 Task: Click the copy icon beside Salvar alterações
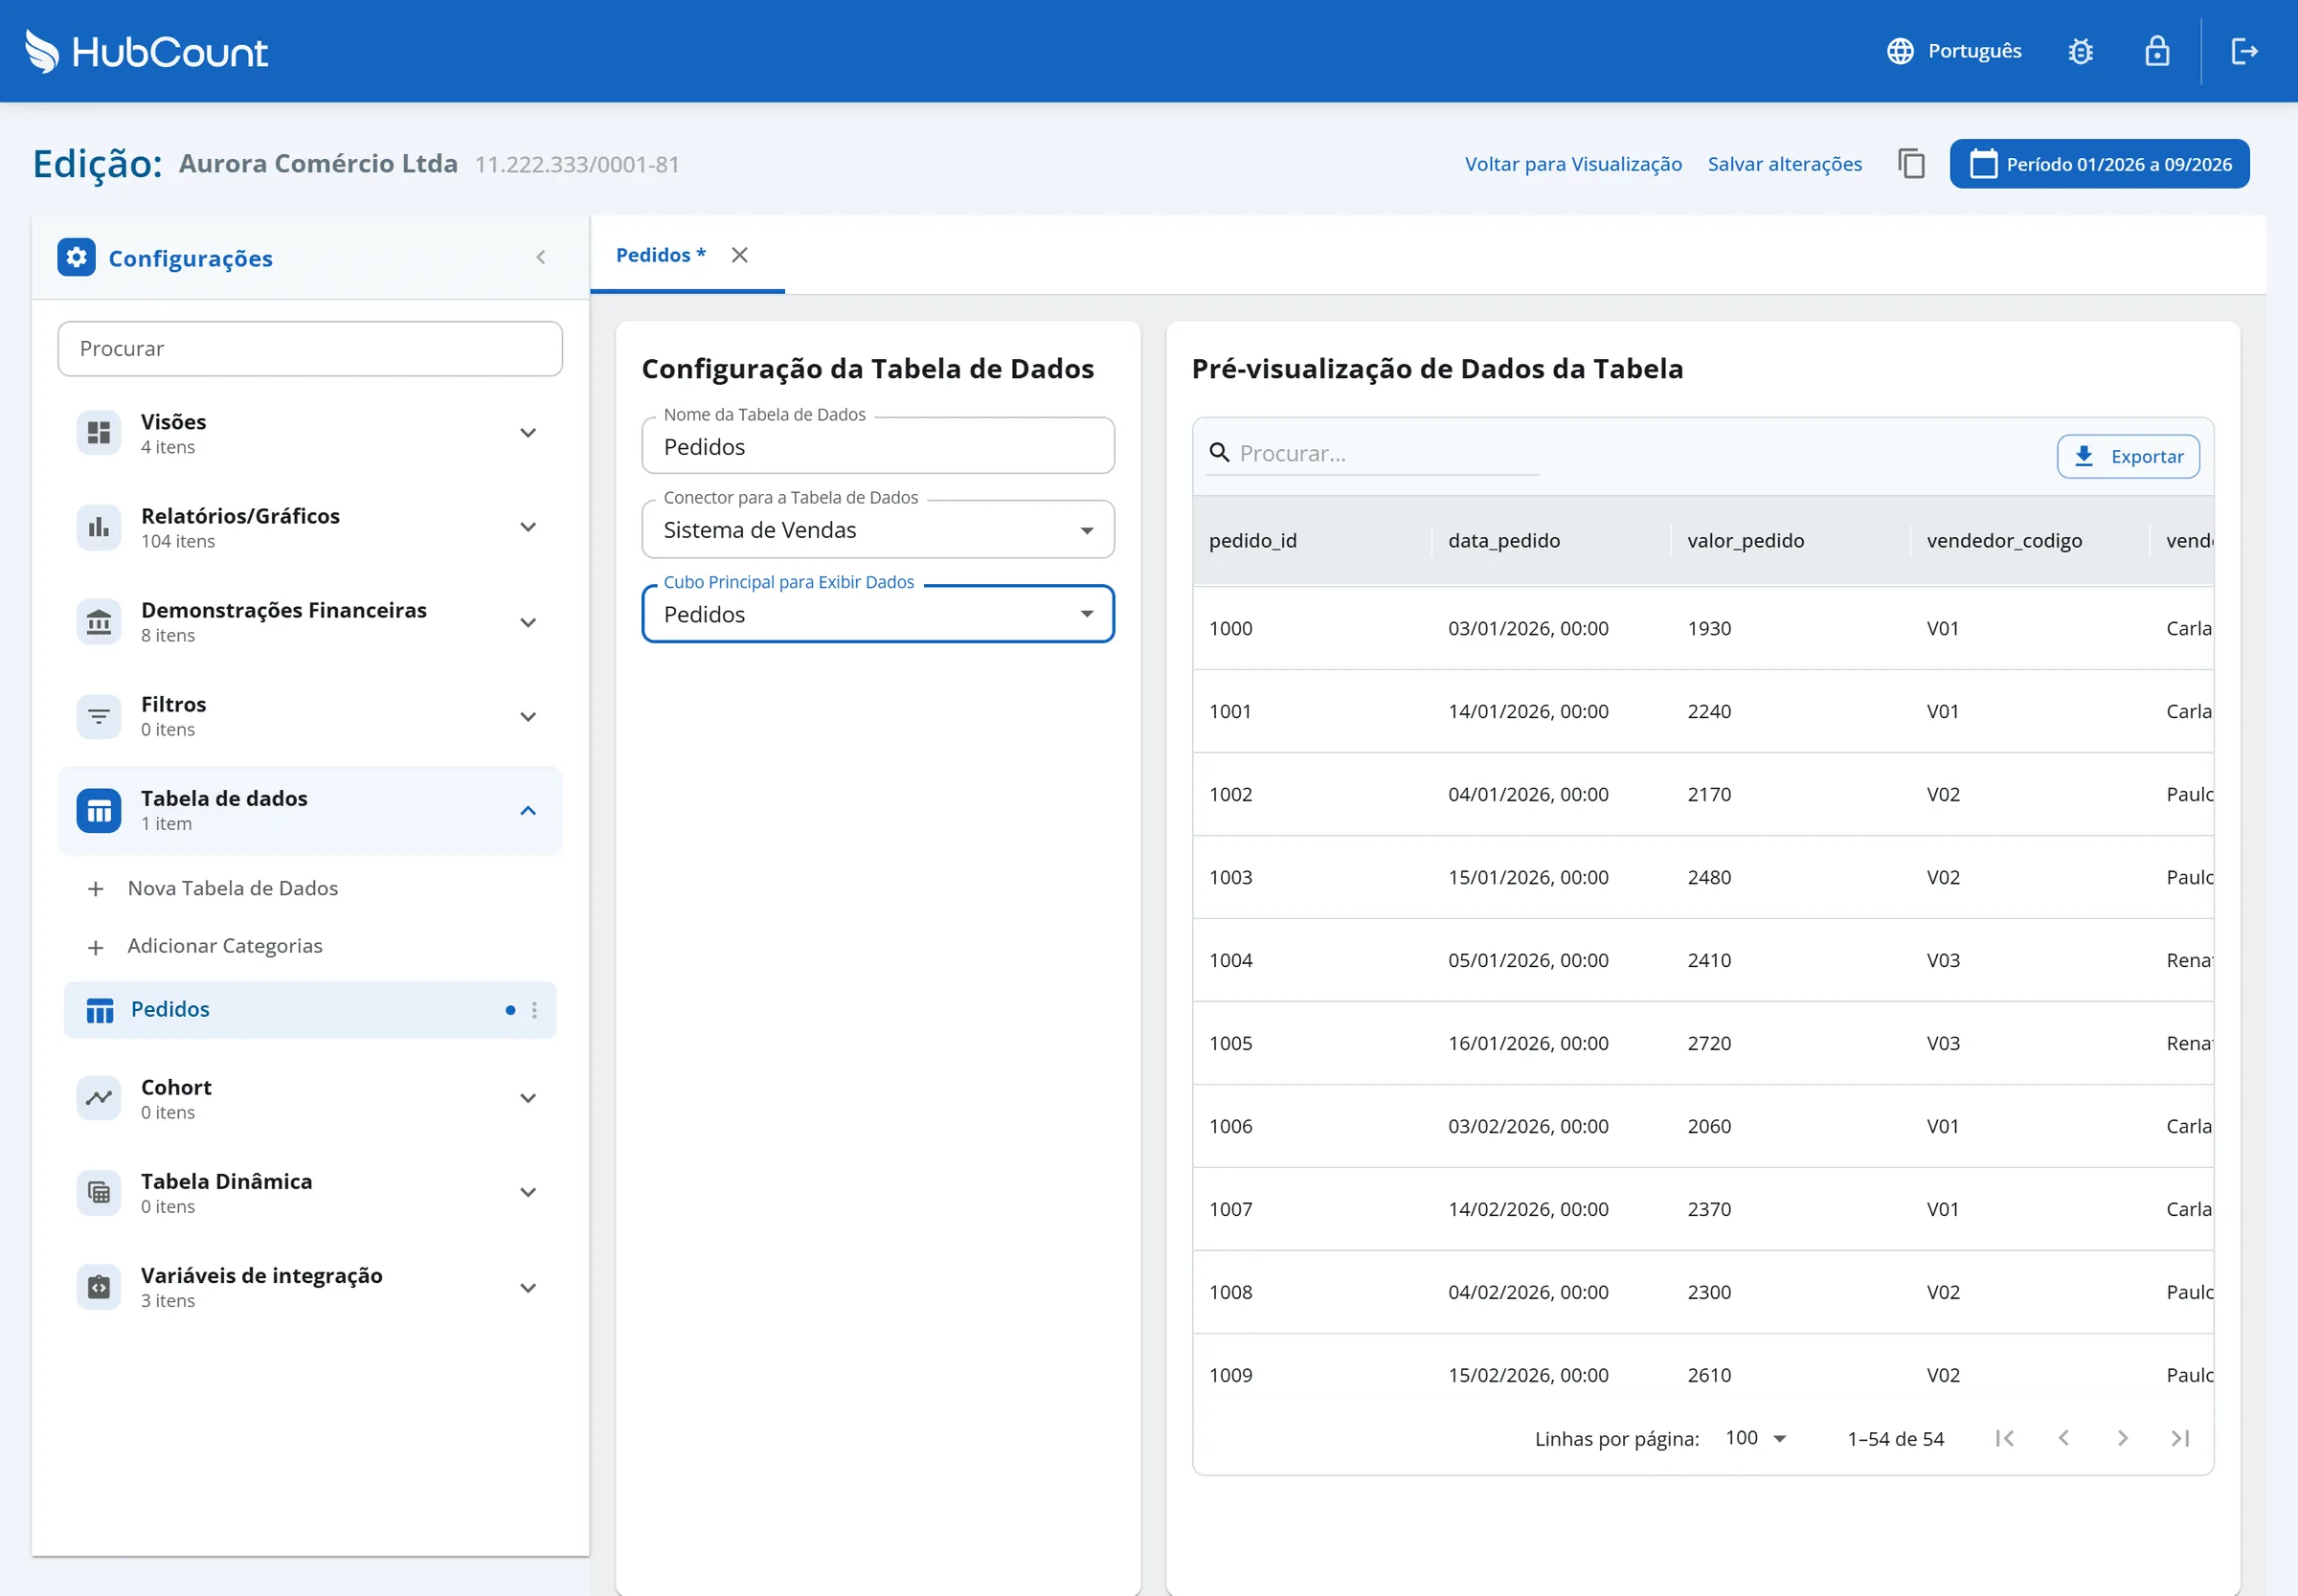click(x=1911, y=164)
